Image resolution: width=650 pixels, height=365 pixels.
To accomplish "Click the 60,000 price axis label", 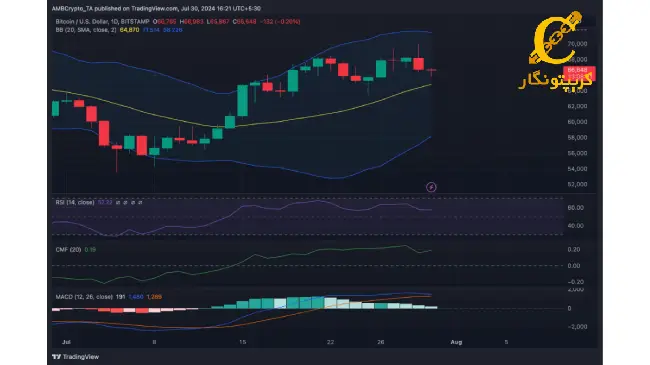I will pyautogui.click(x=577, y=122).
